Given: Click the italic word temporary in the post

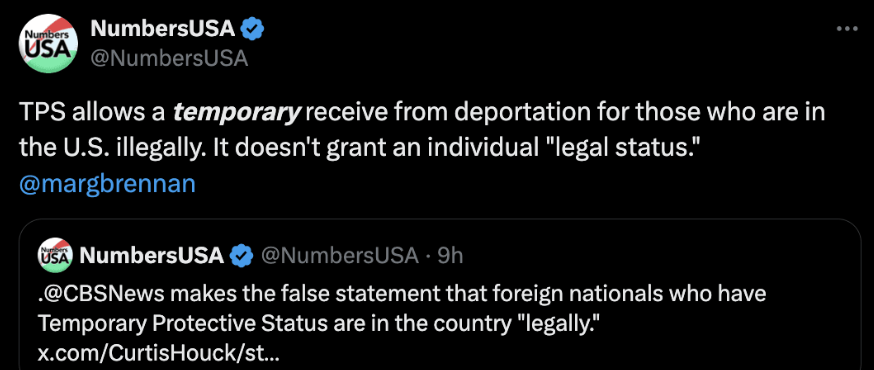Looking at the screenshot, I should (x=236, y=113).
